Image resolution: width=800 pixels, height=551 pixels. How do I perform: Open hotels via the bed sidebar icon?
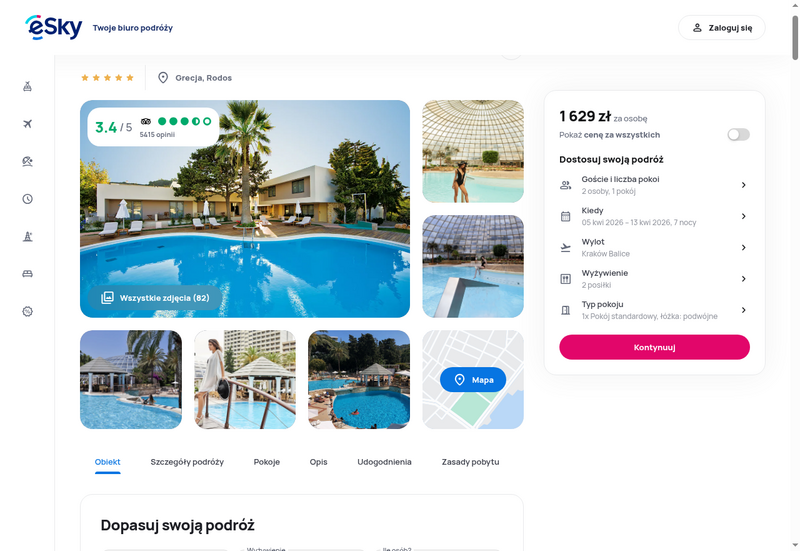(28, 274)
